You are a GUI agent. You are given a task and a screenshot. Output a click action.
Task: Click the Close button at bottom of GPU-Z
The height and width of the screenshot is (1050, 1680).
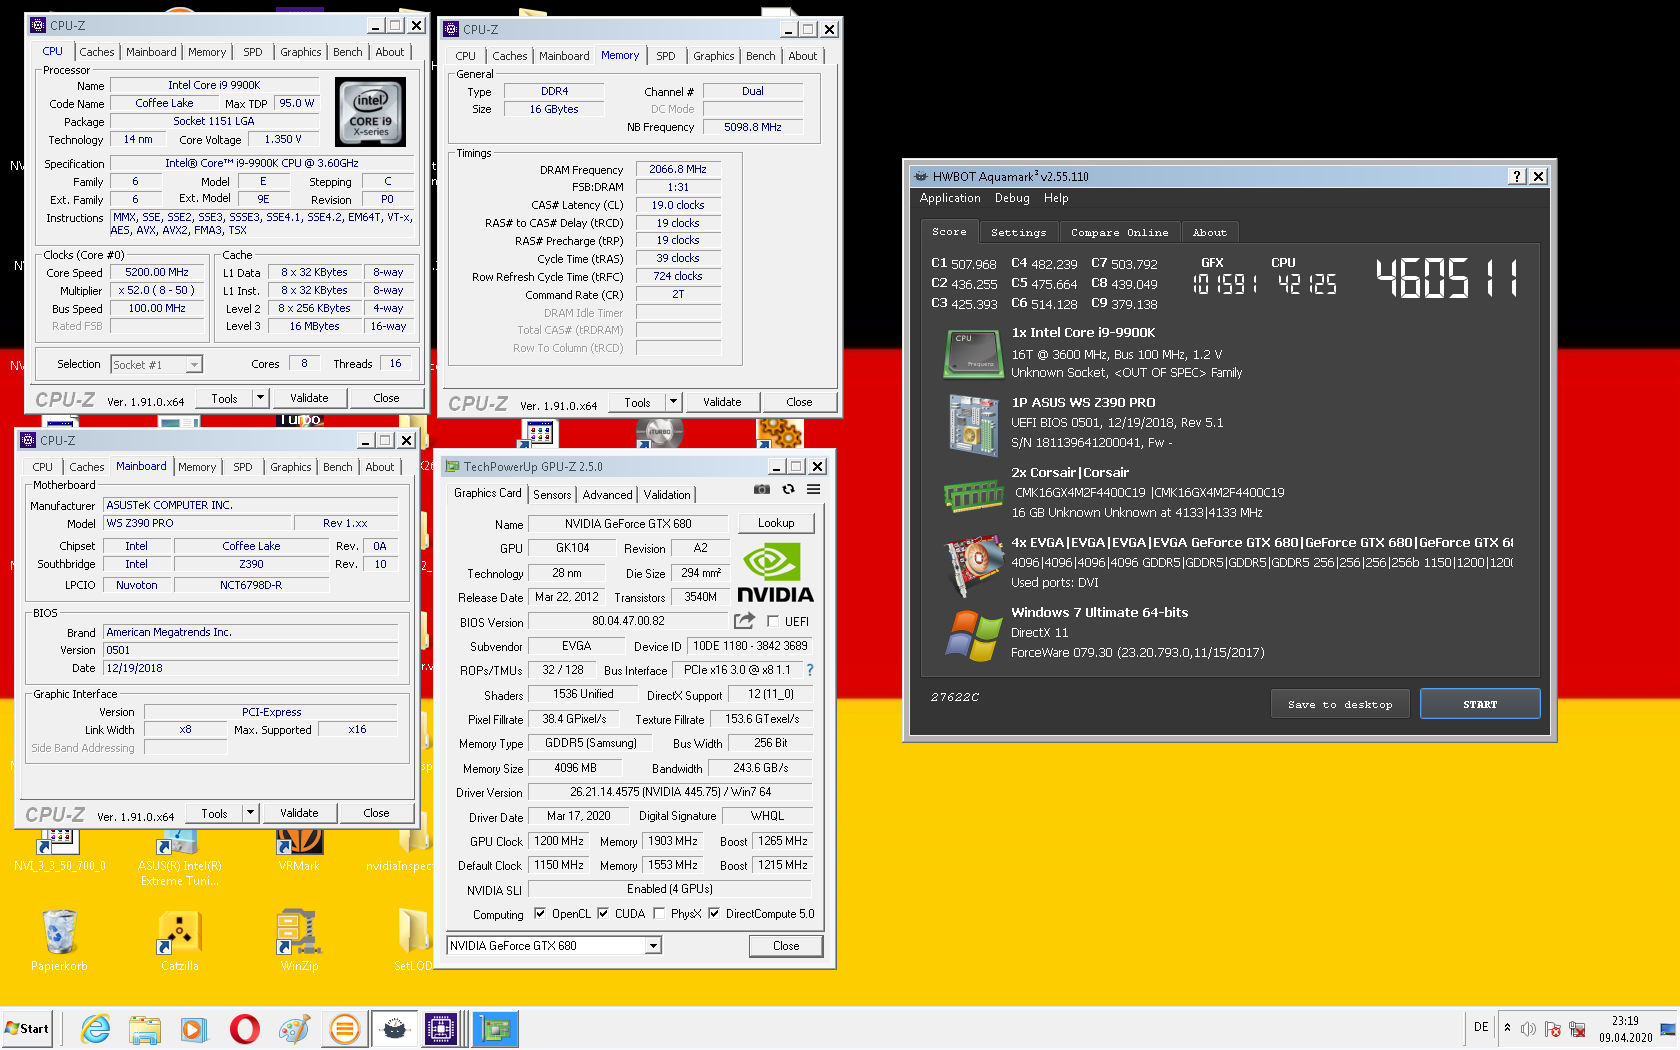coord(786,945)
